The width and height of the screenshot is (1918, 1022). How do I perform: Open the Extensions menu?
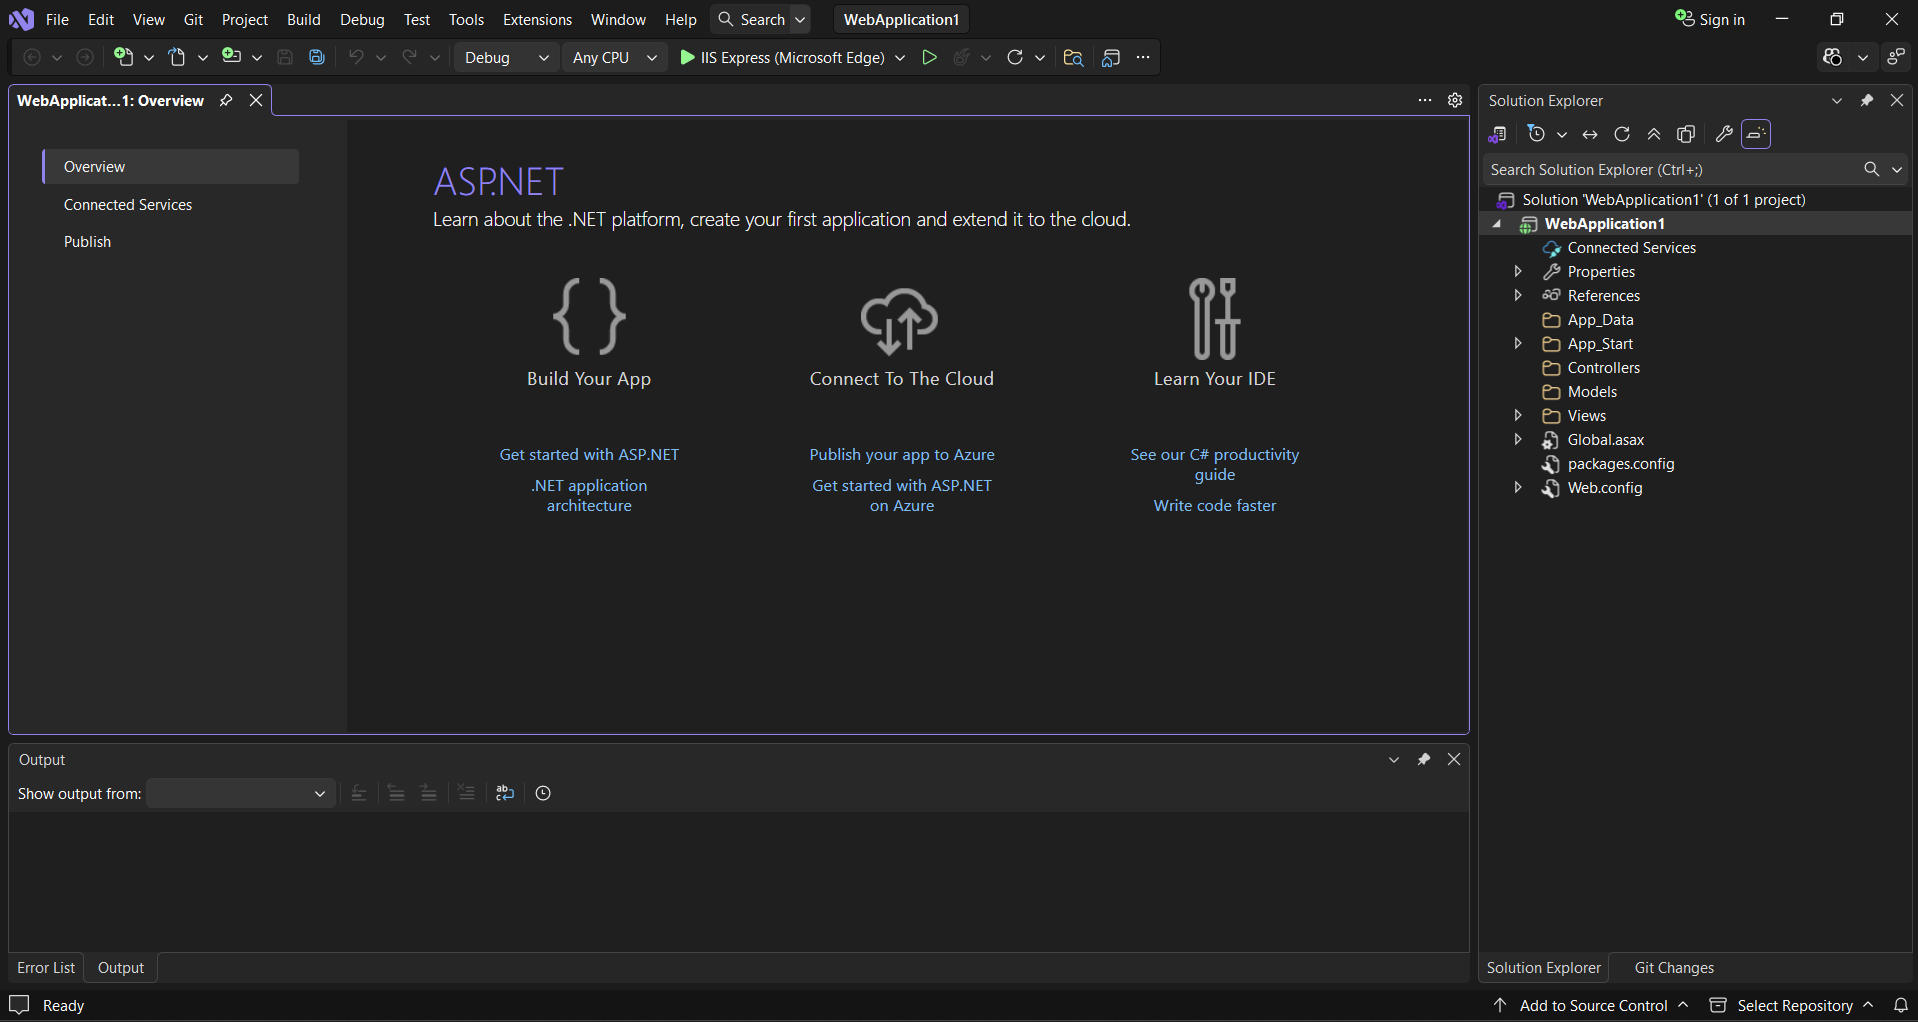coord(537,20)
